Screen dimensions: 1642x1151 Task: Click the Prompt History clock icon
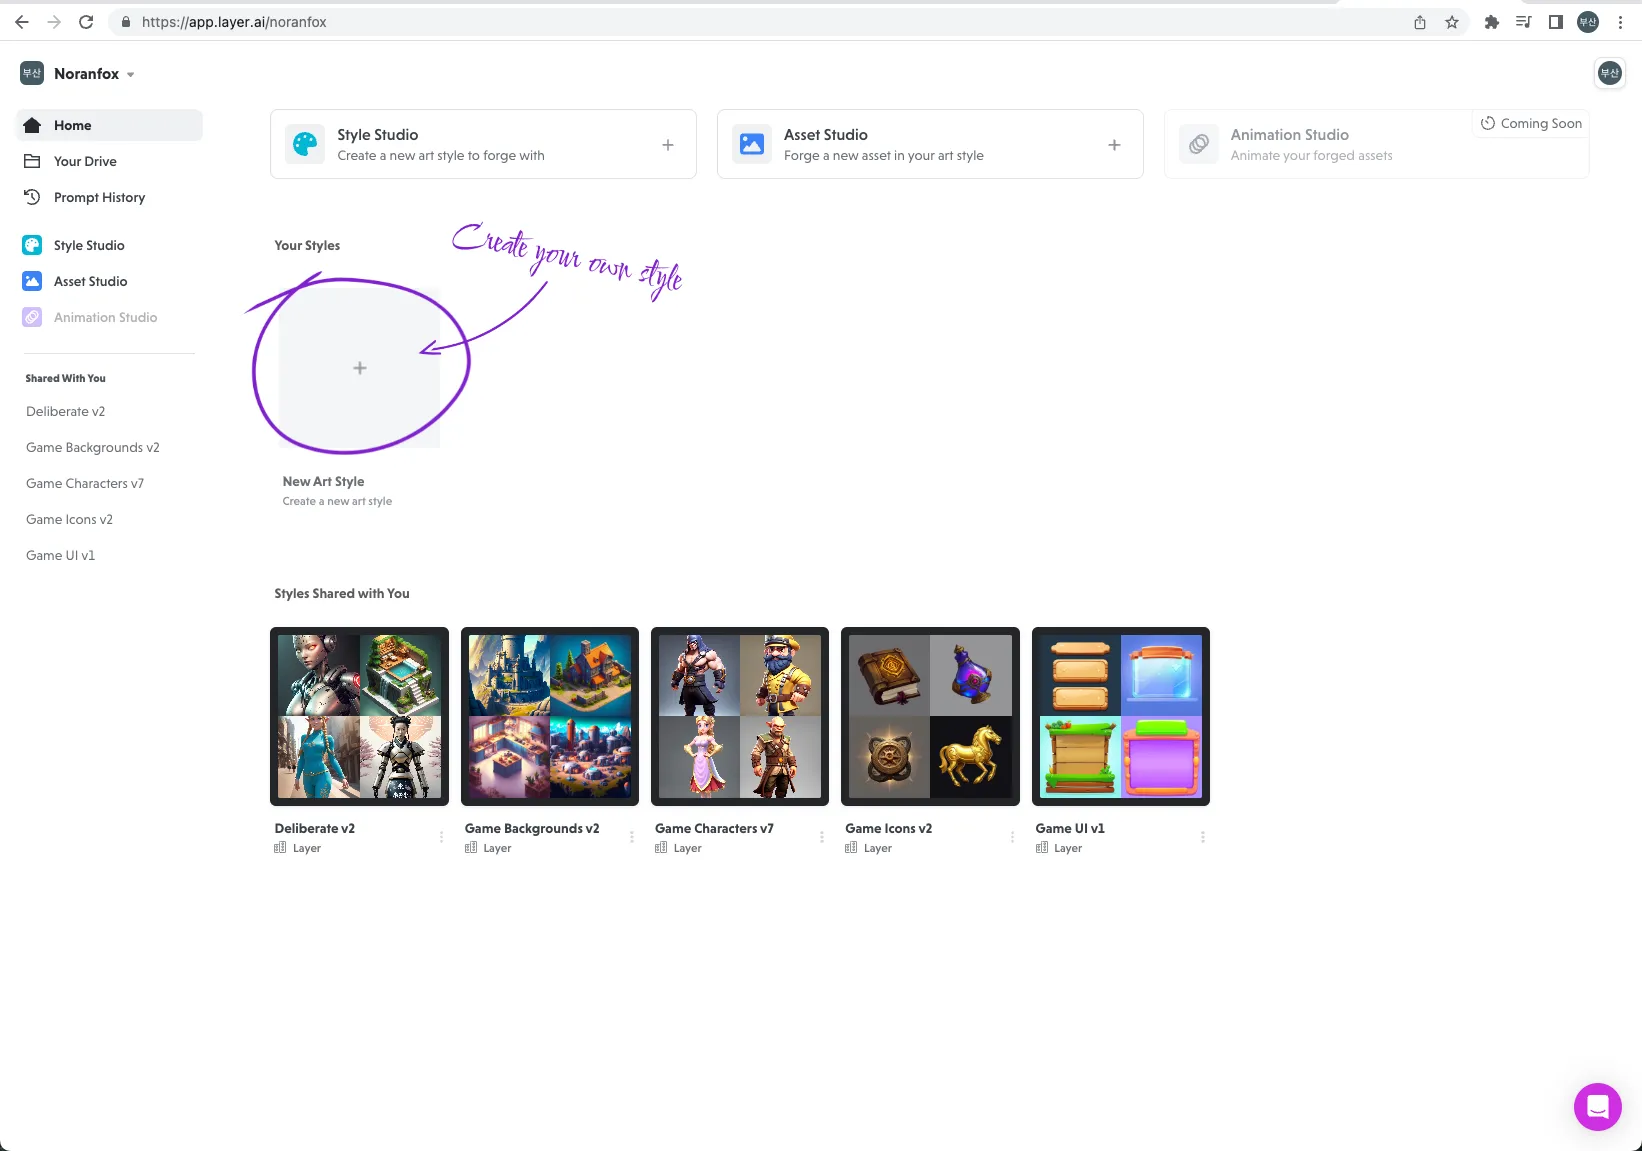(x=32, y=197)
